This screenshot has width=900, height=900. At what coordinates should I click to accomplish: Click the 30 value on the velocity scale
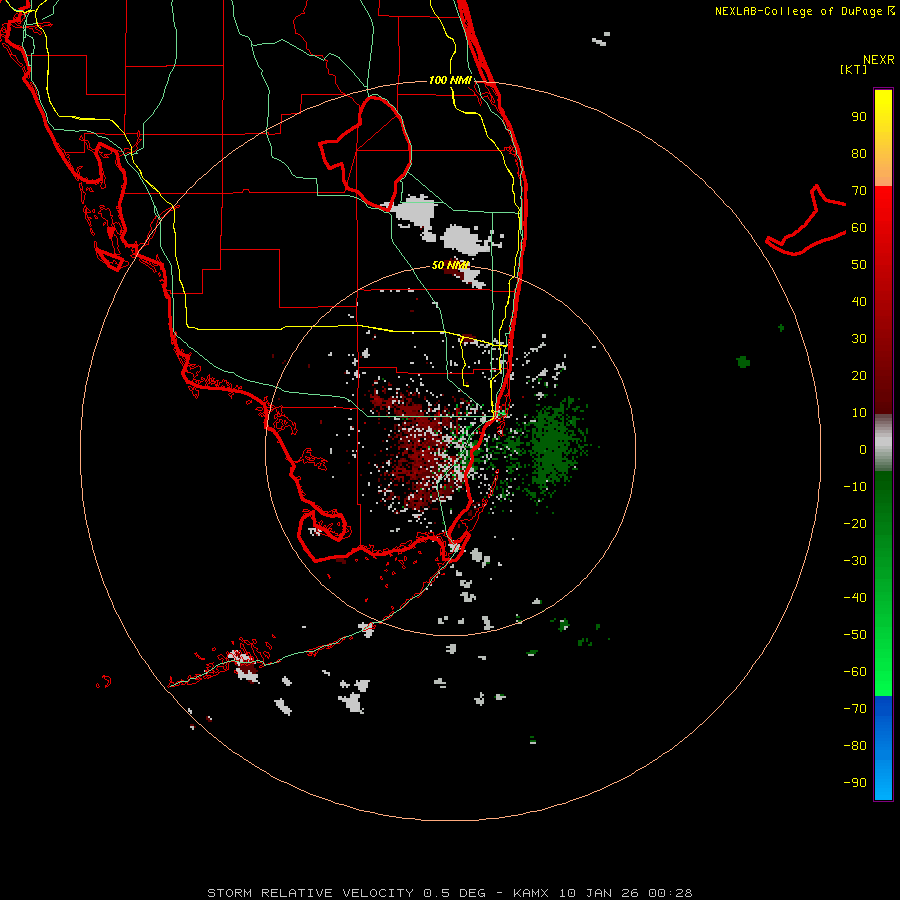pos(859,339)
